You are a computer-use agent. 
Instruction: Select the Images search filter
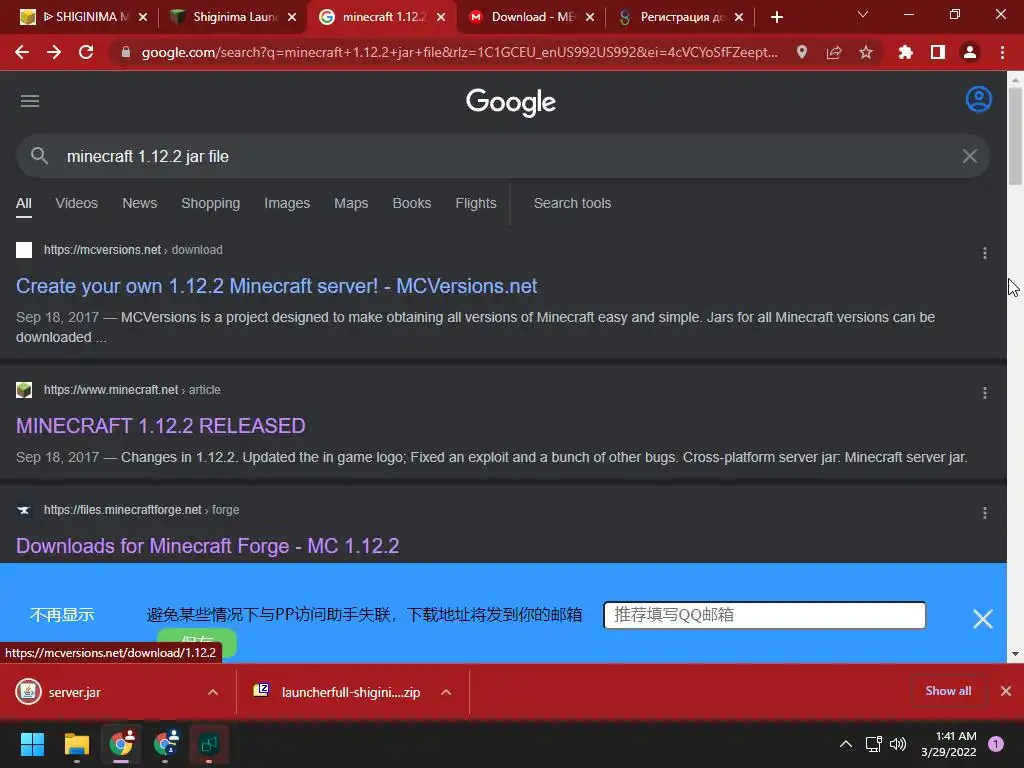287,203
